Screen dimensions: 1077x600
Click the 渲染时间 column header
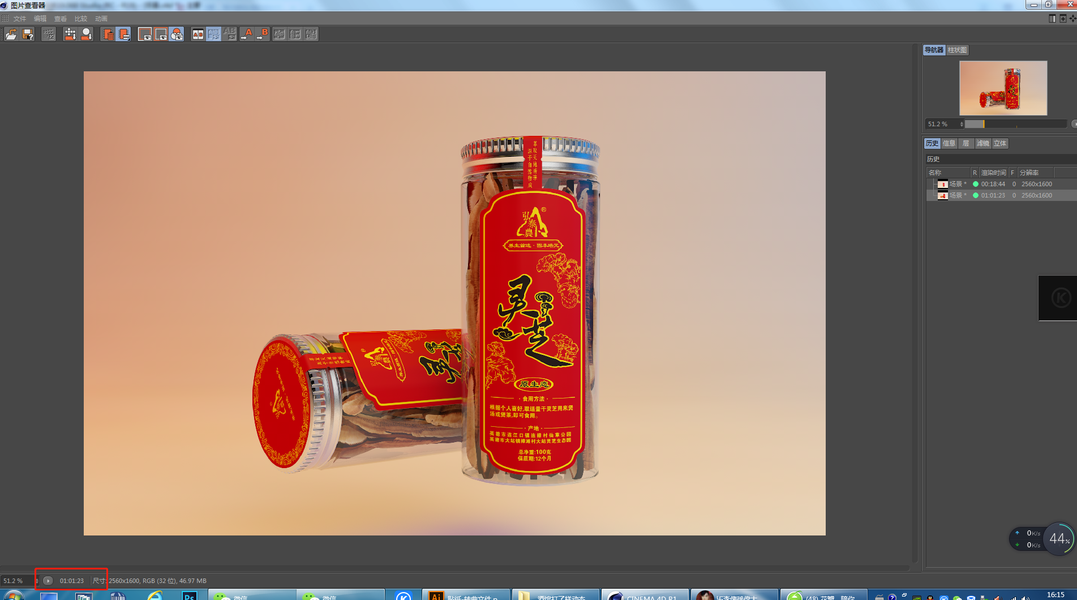[x=994, y=173]
